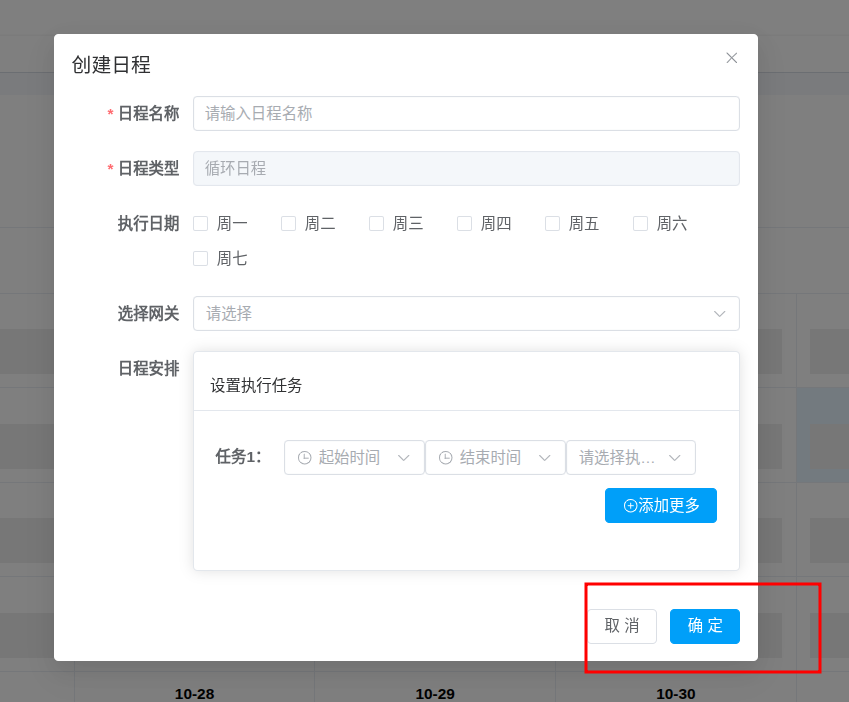Toggle the 周六 checkbox on

click(x=640, y=223)
